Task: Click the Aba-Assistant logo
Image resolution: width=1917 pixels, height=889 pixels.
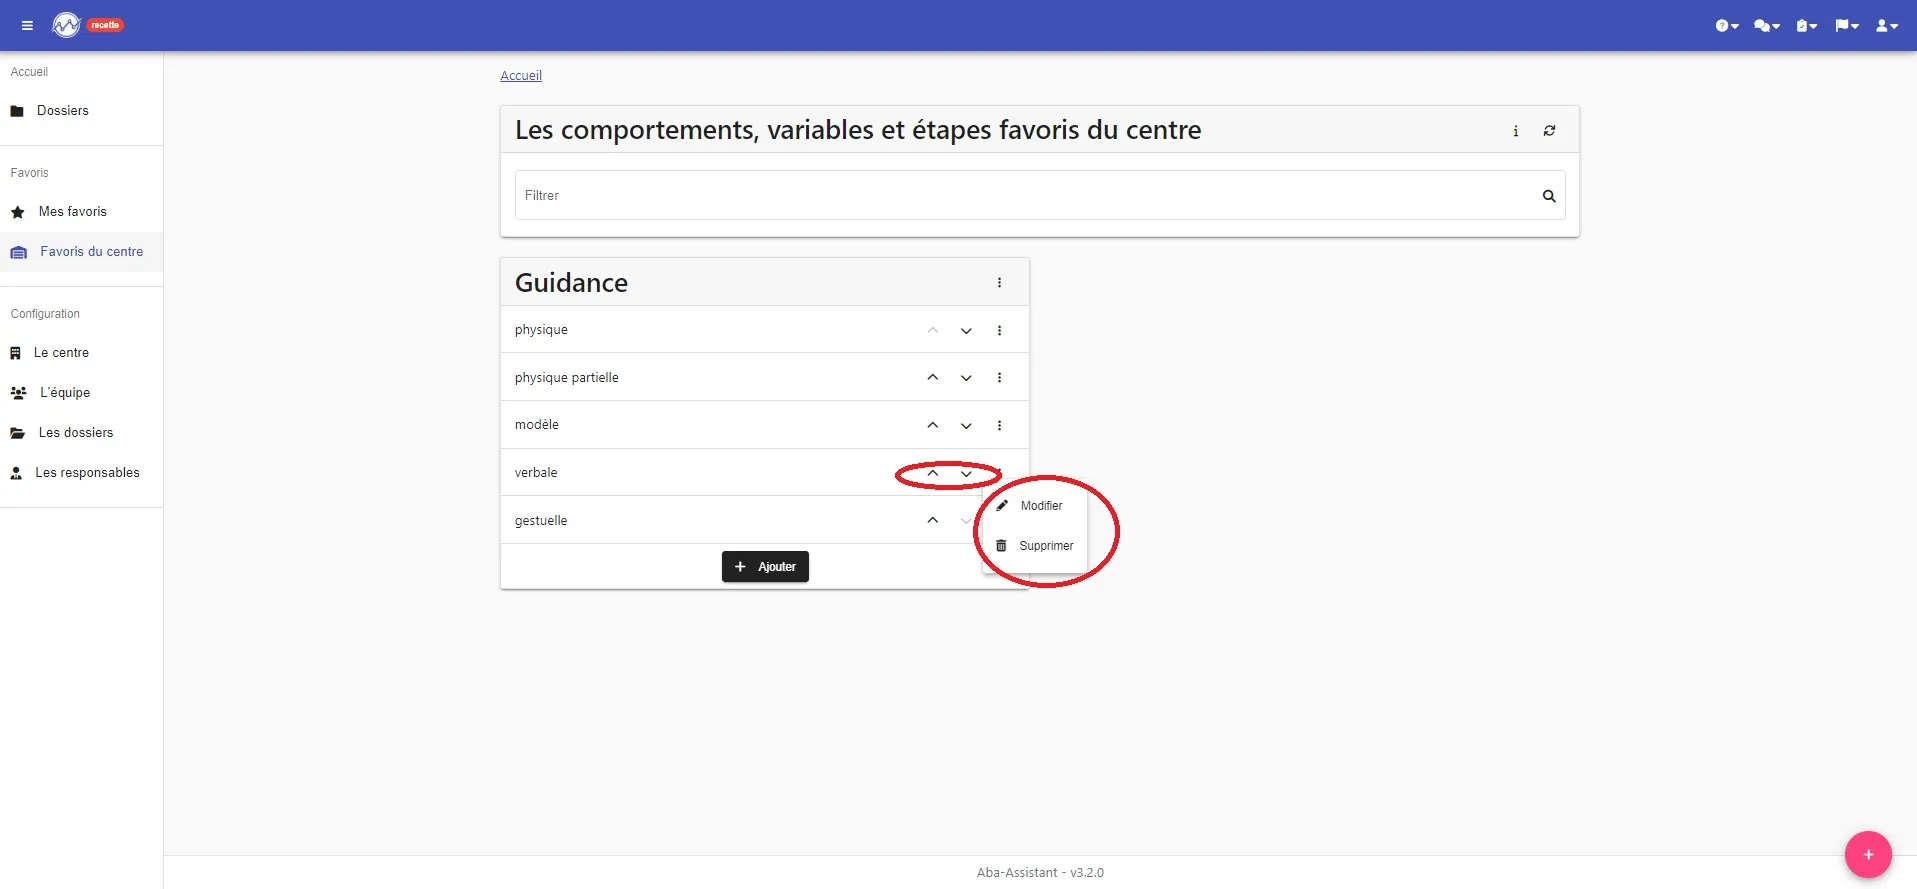Action: point(66,25)
